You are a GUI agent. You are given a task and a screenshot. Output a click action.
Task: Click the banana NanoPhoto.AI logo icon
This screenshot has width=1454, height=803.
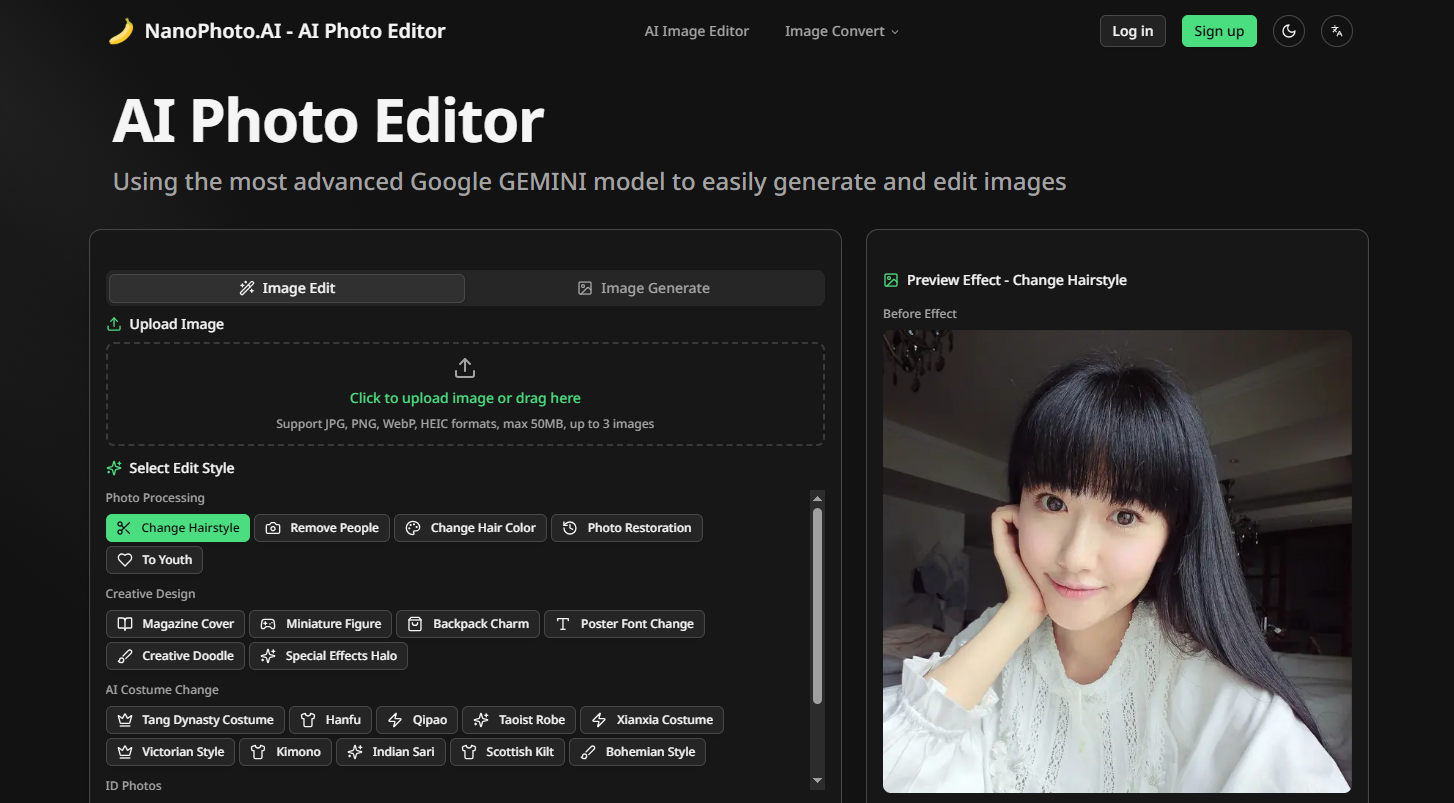pyautogui.click(x=118, y=30)
